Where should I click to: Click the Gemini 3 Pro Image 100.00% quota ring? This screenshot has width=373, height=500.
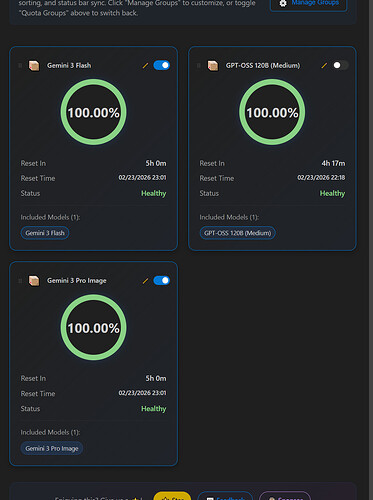93,327
